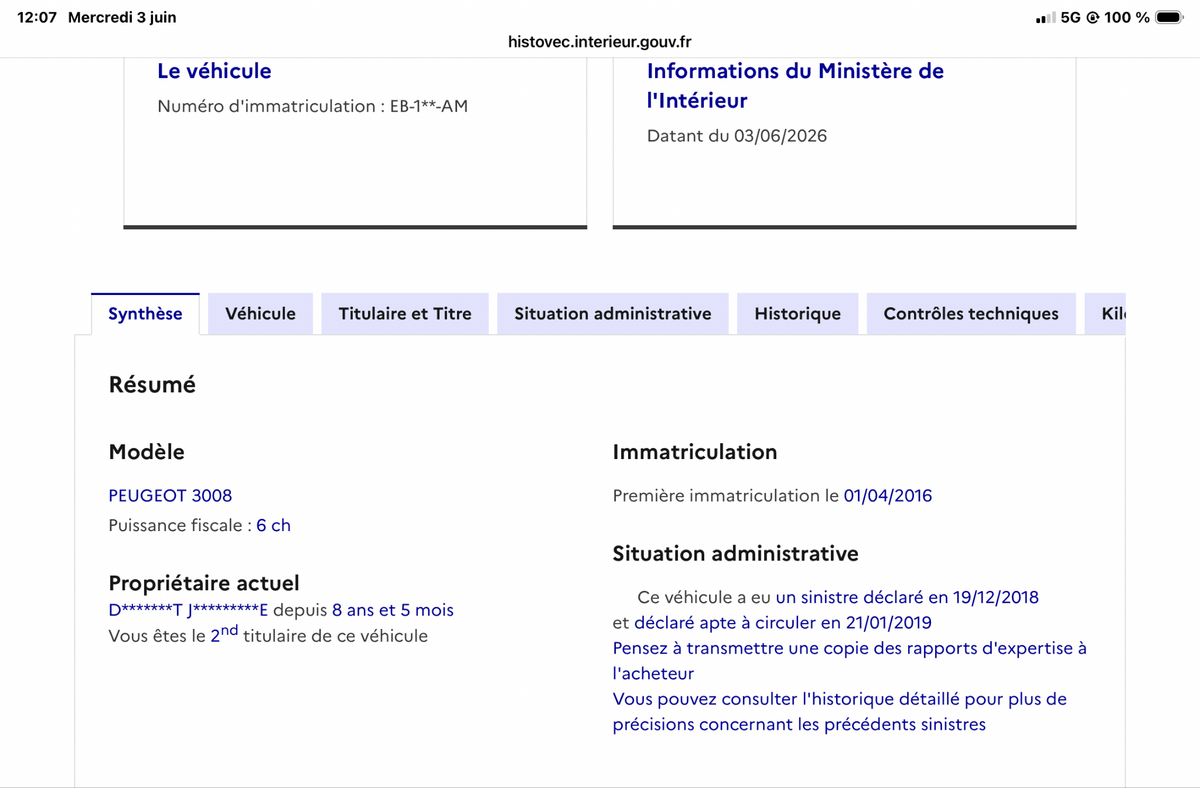Tap the '100 %' battery percentage
1200x788 pixels.
click(x=1126, y=18)
